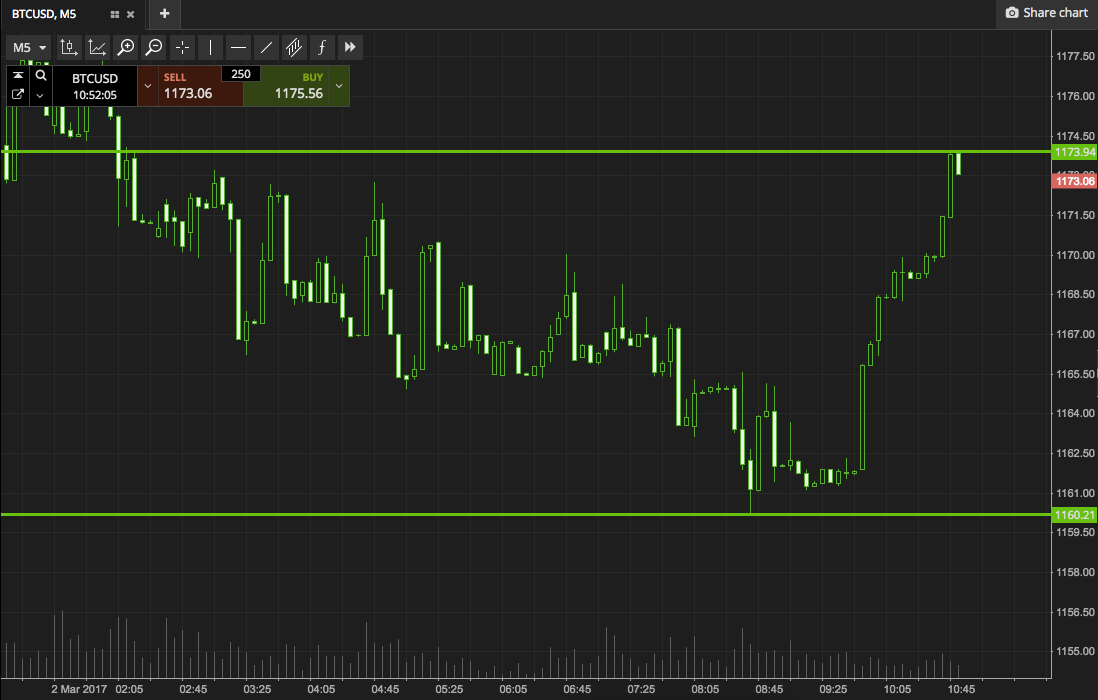Click the 03:25 time axis label

[x=257, y=689]
